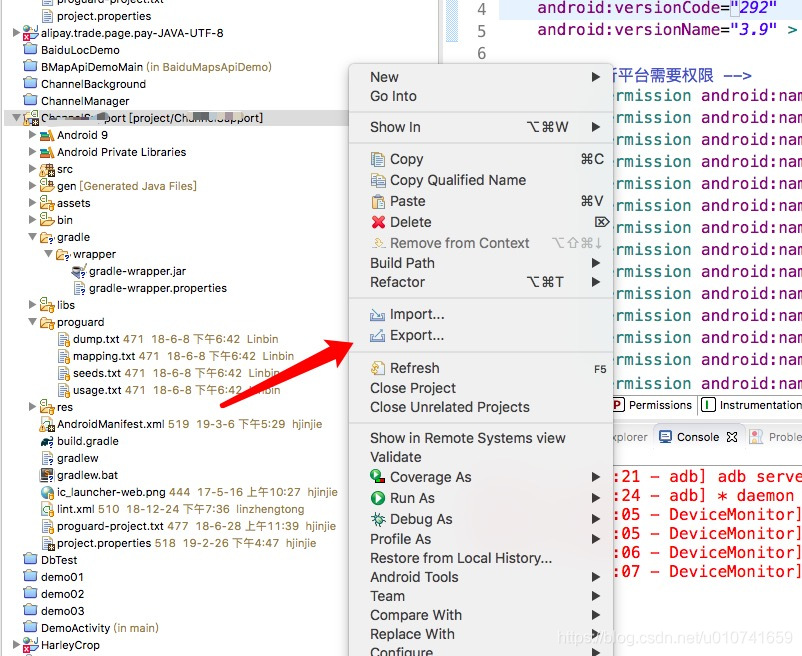Expand the Android 9 tree node
Image resolution: width=802 pixels, height=656 pixels.
point(30,133)
